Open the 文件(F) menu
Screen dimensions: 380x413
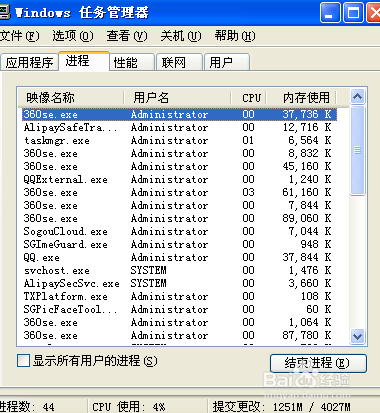pyautogui.click(x=20, y=36)
